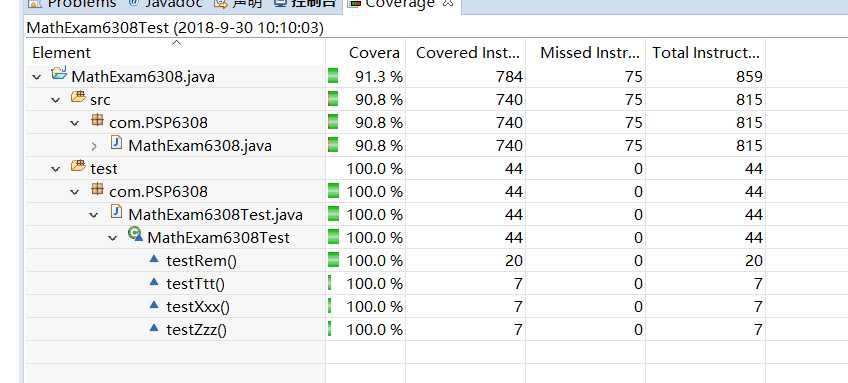The width and height of the screenshot is (848, 383).
Task: Select the testZzz() method label
Action: [196, 330]
